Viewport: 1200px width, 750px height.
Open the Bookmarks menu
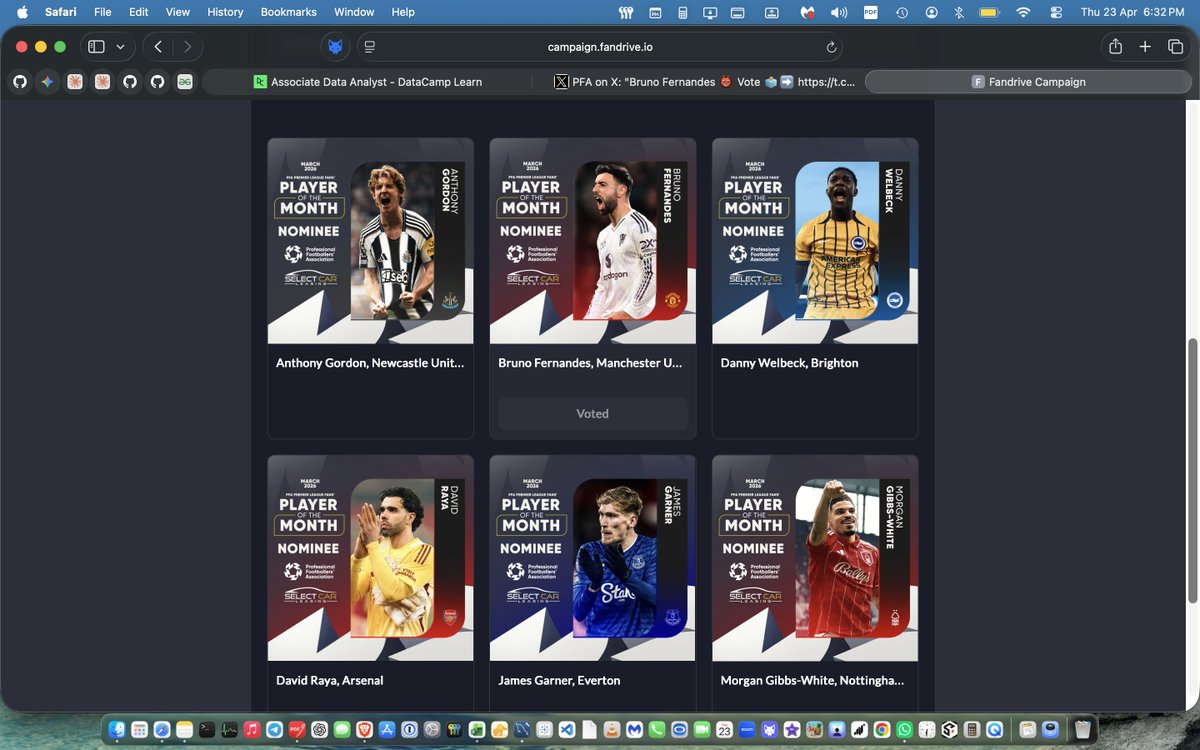coord(289,12)
